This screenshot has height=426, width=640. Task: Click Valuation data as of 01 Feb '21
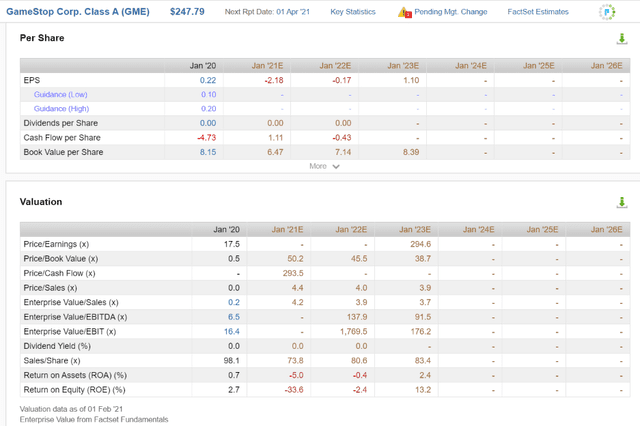point(71,409)
